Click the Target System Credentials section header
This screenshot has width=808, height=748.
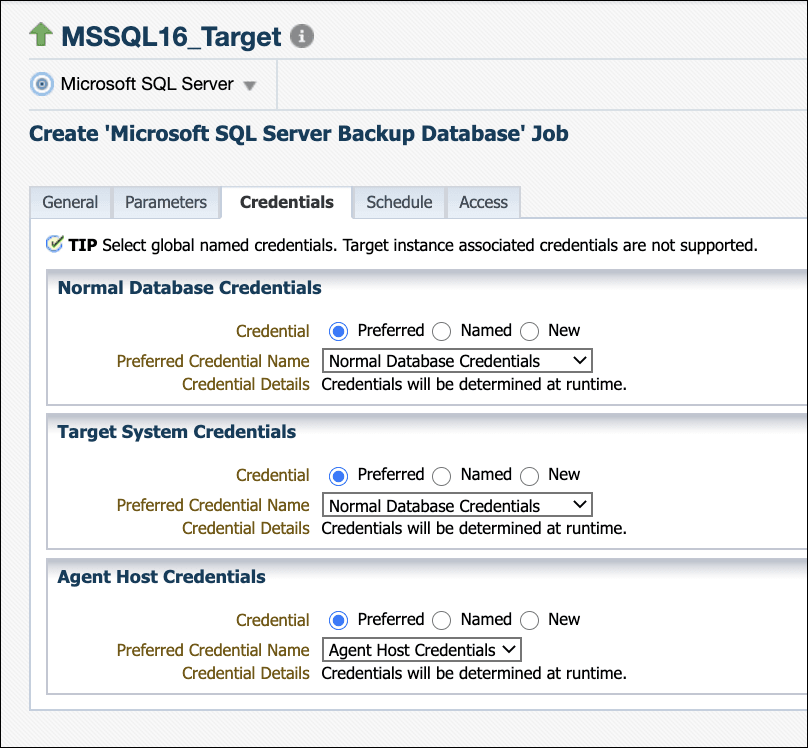pyautogui.click(x=177, y=432)
